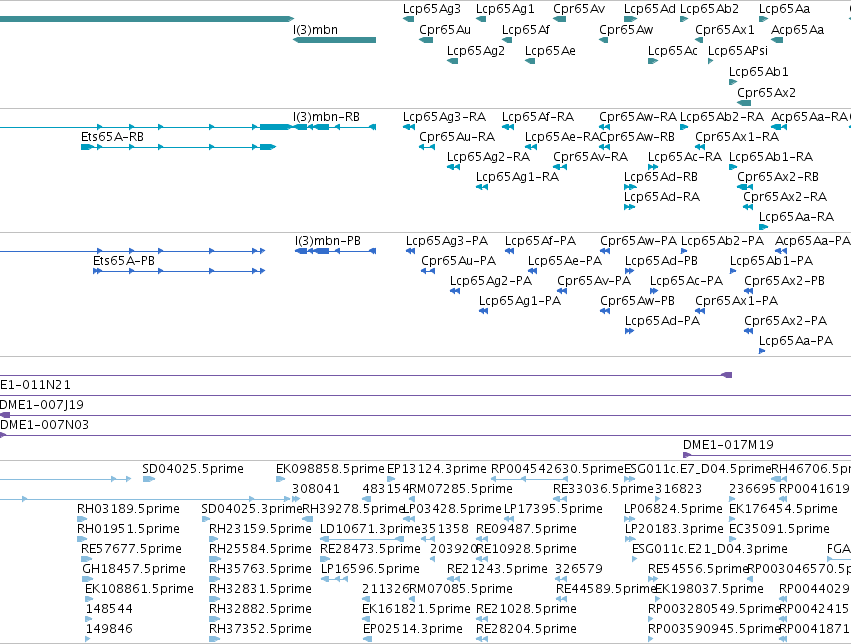Click transcript Lcp65Ag1-RA
The image size is (851, 644).
pyautogui.click(x=517, y=177)
